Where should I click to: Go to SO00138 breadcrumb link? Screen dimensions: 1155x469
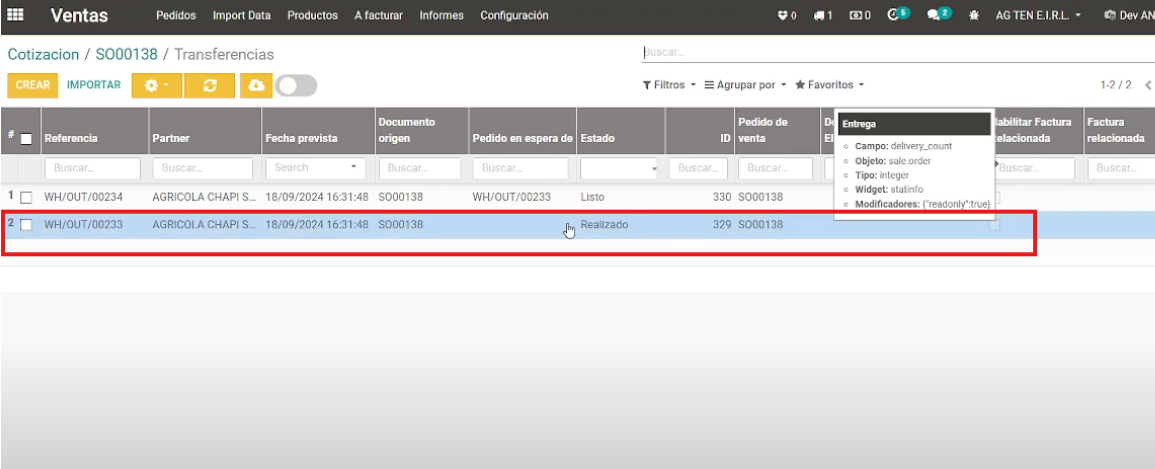coord(127,54)
